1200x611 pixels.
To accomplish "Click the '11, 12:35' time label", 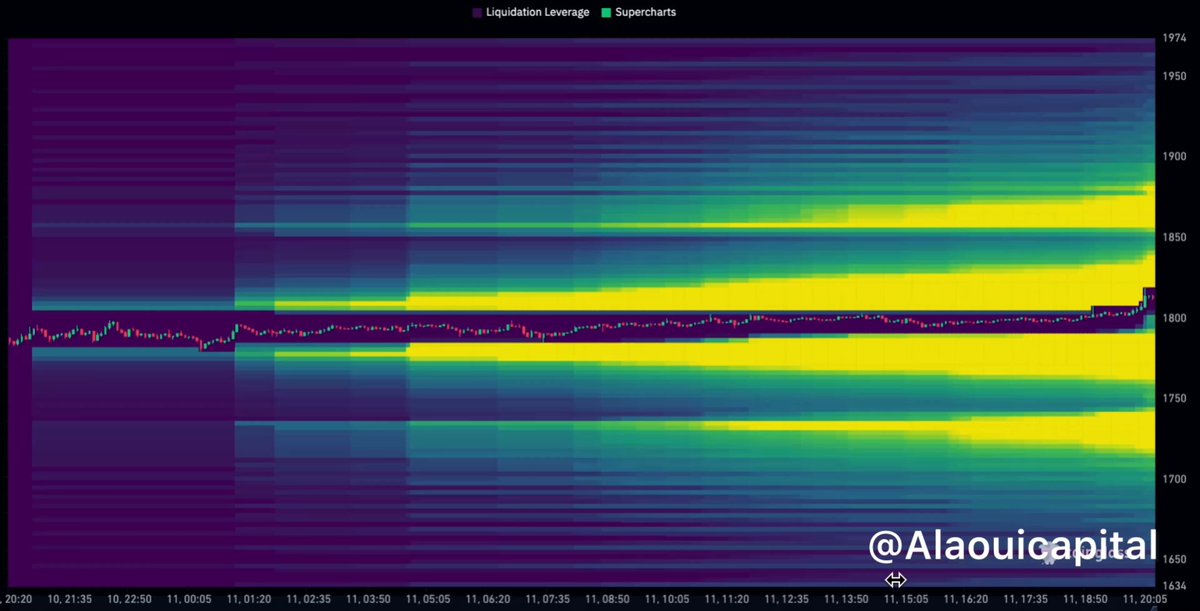I will (786, 599).
